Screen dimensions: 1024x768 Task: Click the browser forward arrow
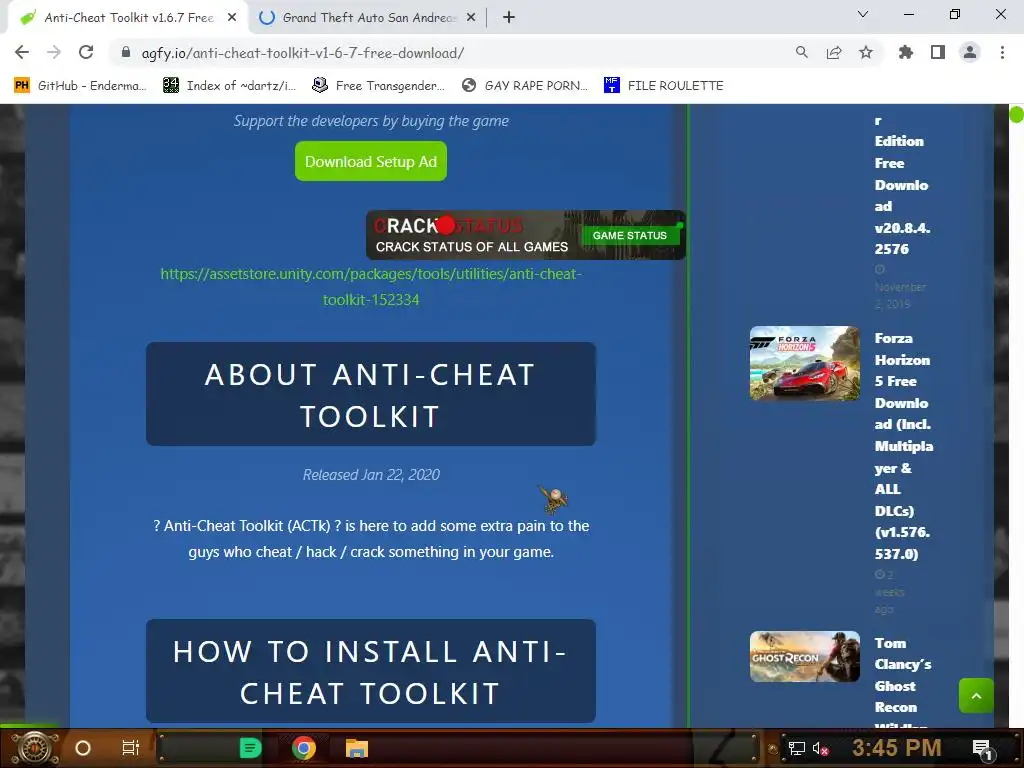tap(54, 53)
